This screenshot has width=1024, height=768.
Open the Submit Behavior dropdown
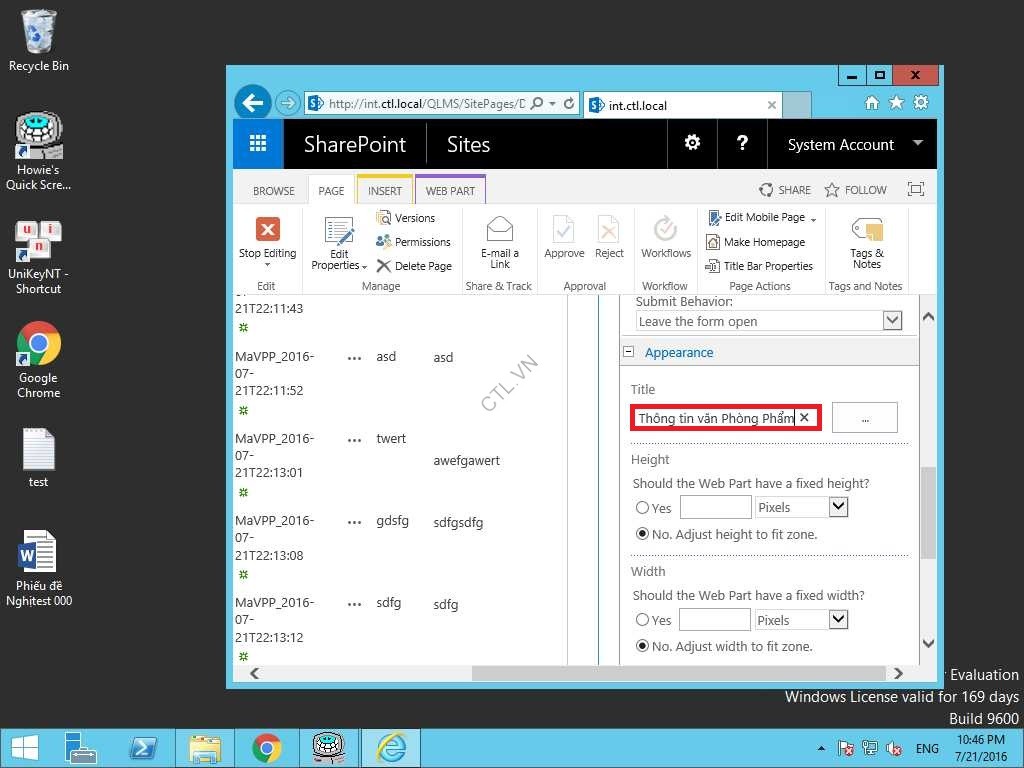pyautogui.click(x=892, y=321)
